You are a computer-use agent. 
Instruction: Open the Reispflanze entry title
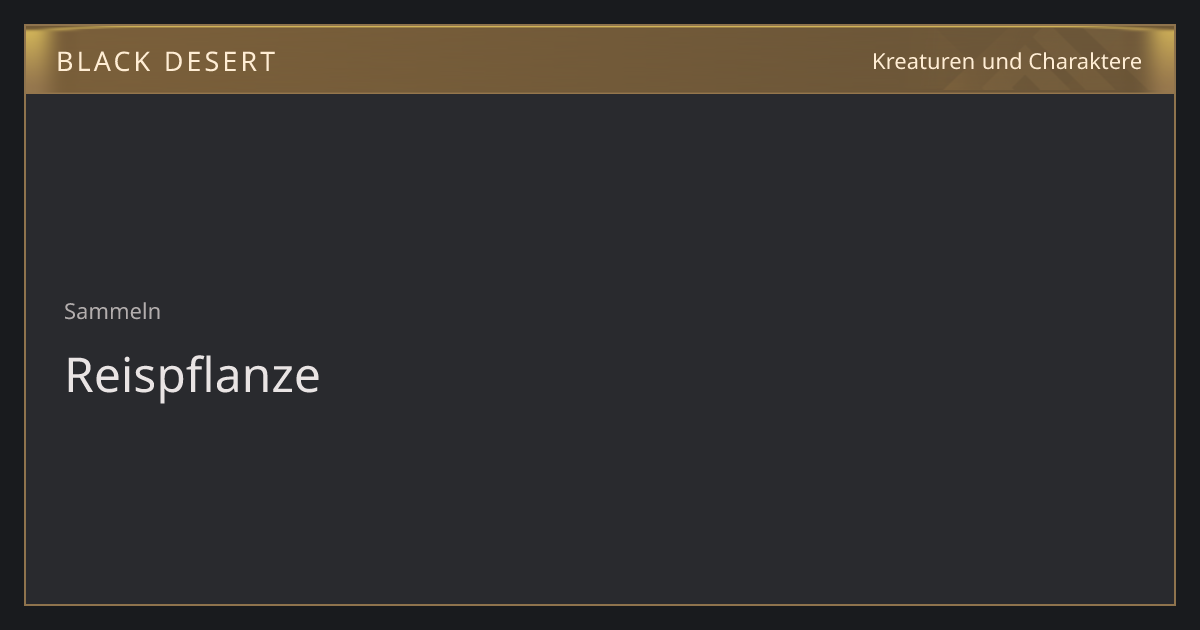[192, 375]
